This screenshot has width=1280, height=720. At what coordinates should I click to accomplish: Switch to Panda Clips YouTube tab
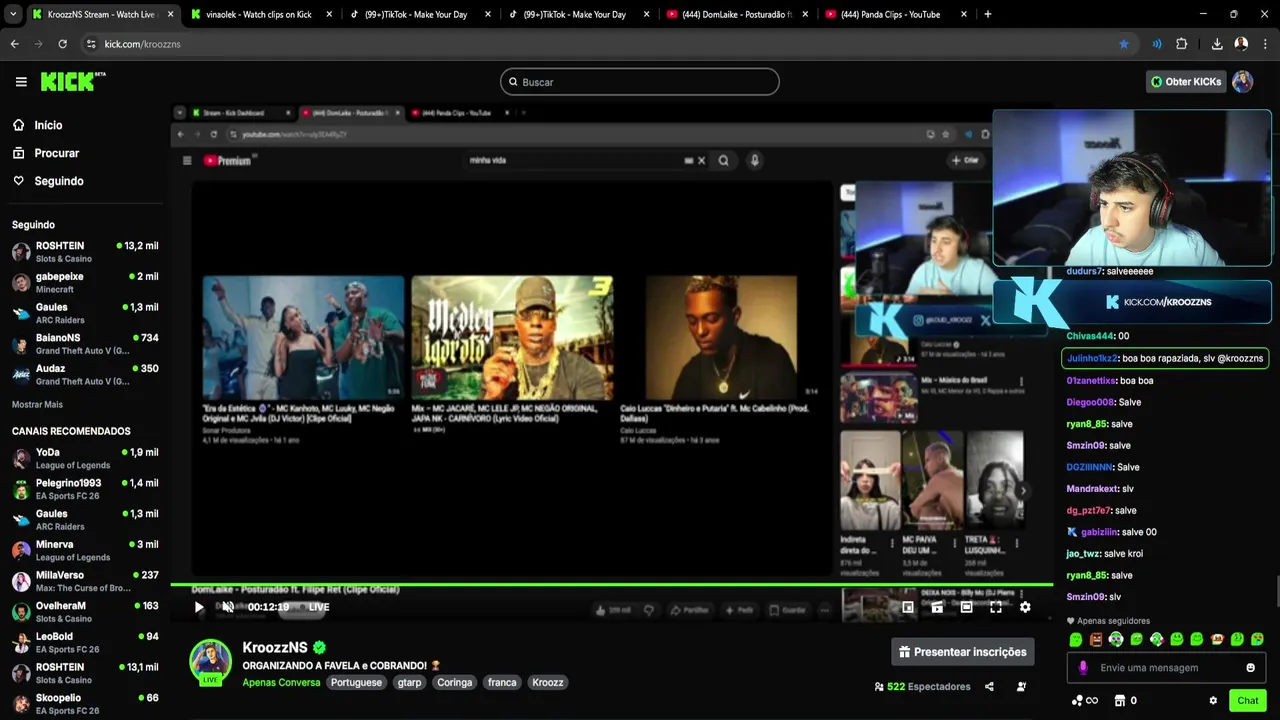[x=896, y=15]
